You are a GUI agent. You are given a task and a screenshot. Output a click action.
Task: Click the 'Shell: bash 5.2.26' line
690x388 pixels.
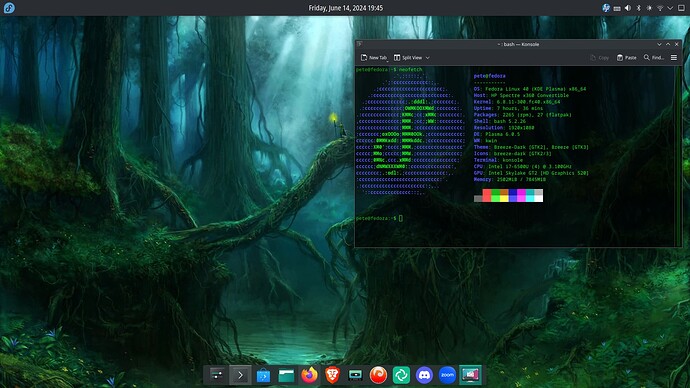[x=499, y=121]
